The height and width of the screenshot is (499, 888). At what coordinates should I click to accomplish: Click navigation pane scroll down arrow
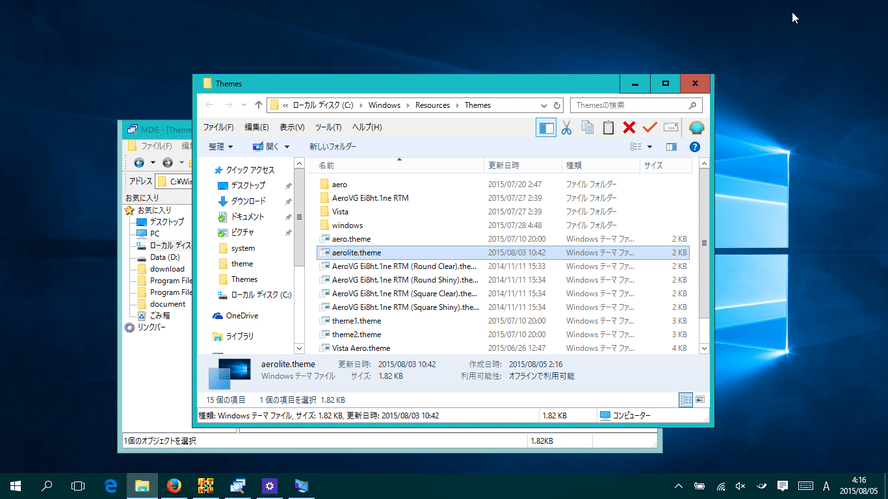point(300,348)
